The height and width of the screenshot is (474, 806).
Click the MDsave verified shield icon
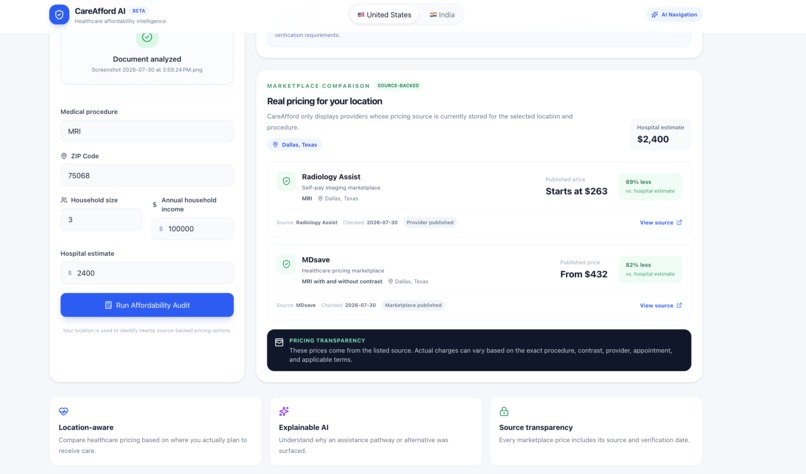click(286, 264)
